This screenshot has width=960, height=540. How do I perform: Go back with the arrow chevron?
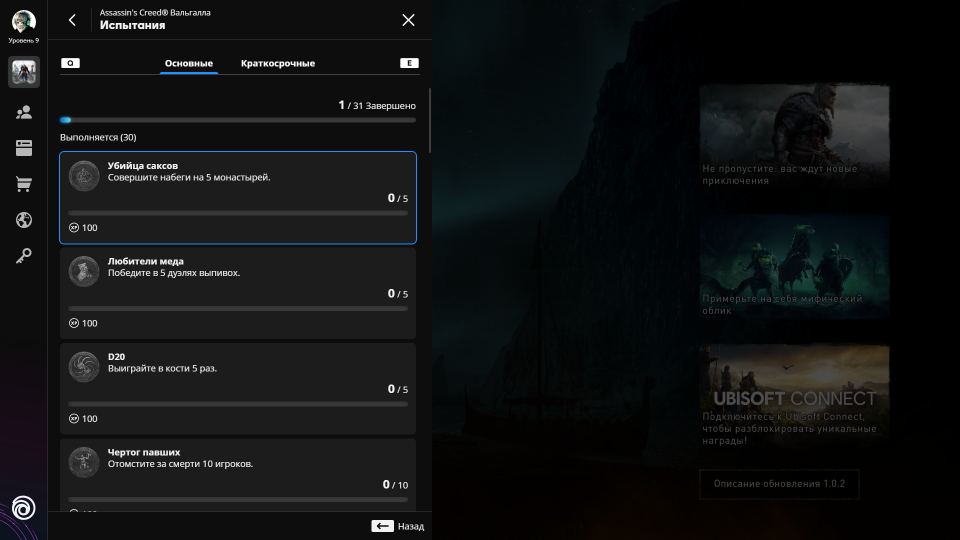point(72,20)
